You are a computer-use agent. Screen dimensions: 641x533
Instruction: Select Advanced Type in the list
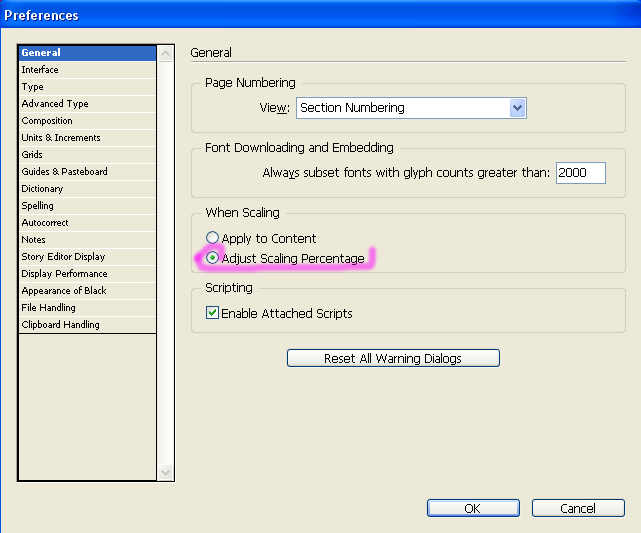point(87,104)
